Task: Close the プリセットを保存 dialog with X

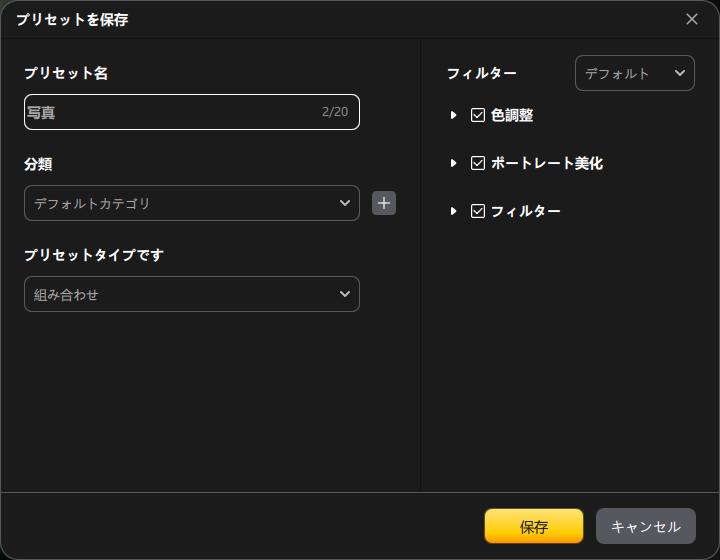Action: [692, 19]
